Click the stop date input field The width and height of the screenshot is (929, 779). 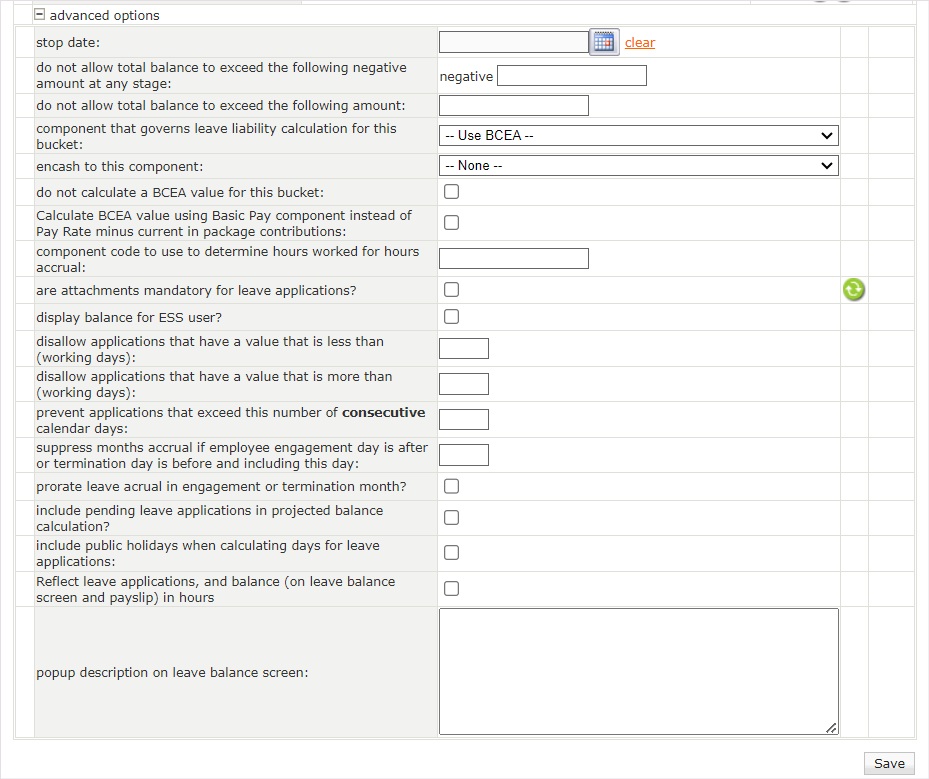point(513,42)
